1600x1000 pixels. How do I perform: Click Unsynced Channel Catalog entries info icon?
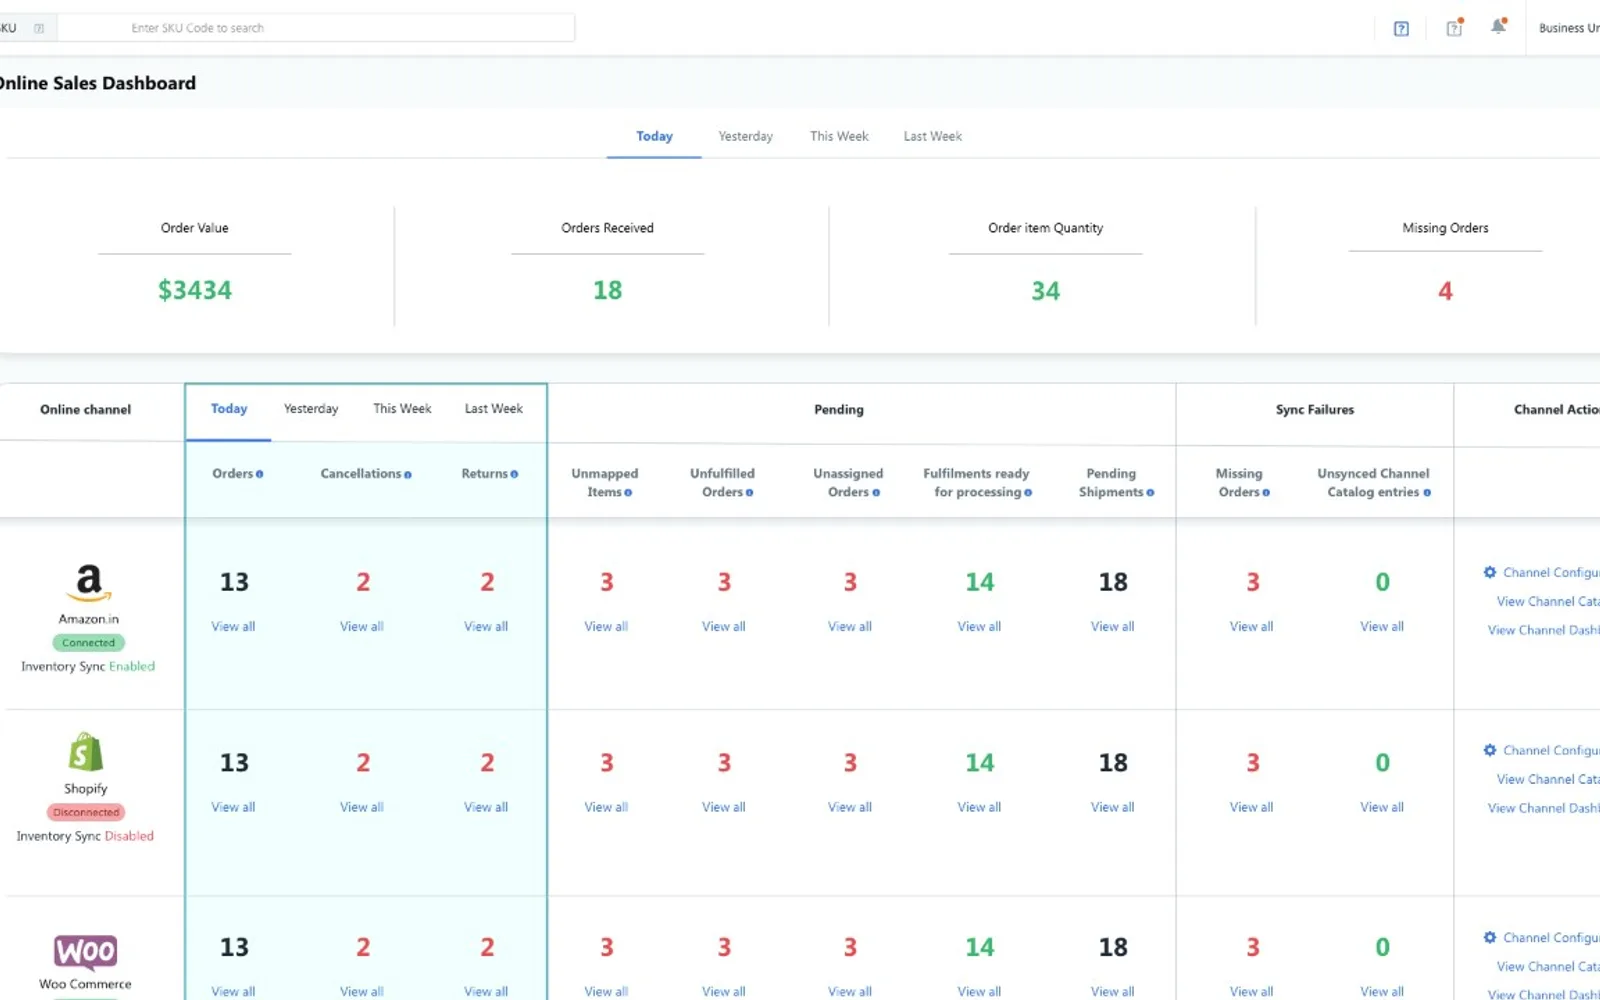tap(1427, 492)
